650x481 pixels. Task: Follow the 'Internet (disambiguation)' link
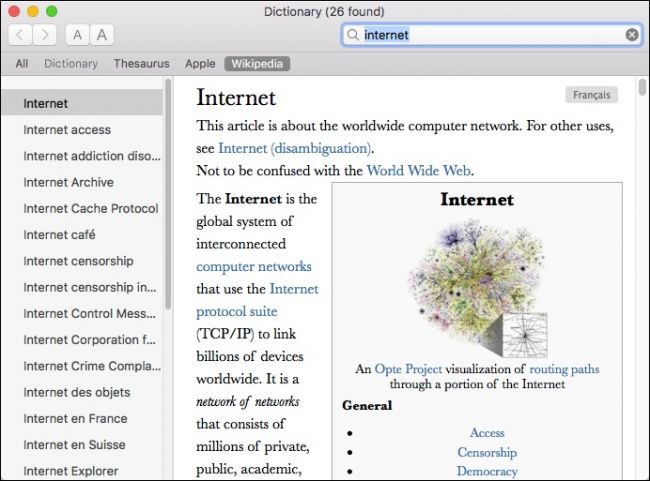click(x=294, y=148)
